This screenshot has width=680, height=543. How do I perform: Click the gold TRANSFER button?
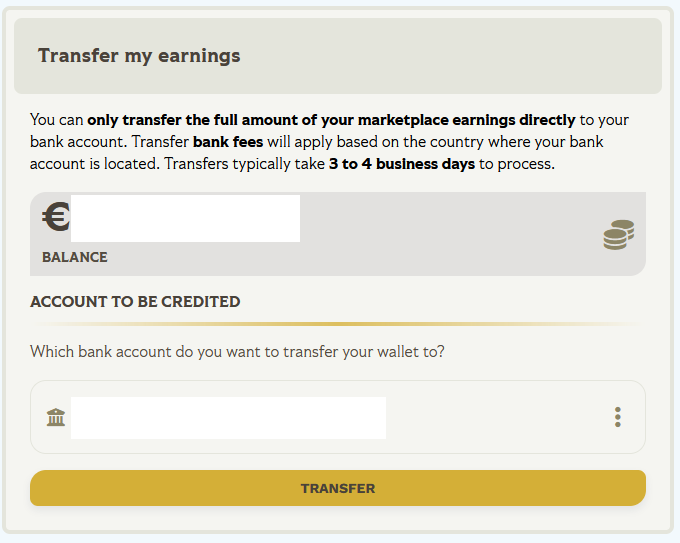pyautogui.click(x=338, y=488)
